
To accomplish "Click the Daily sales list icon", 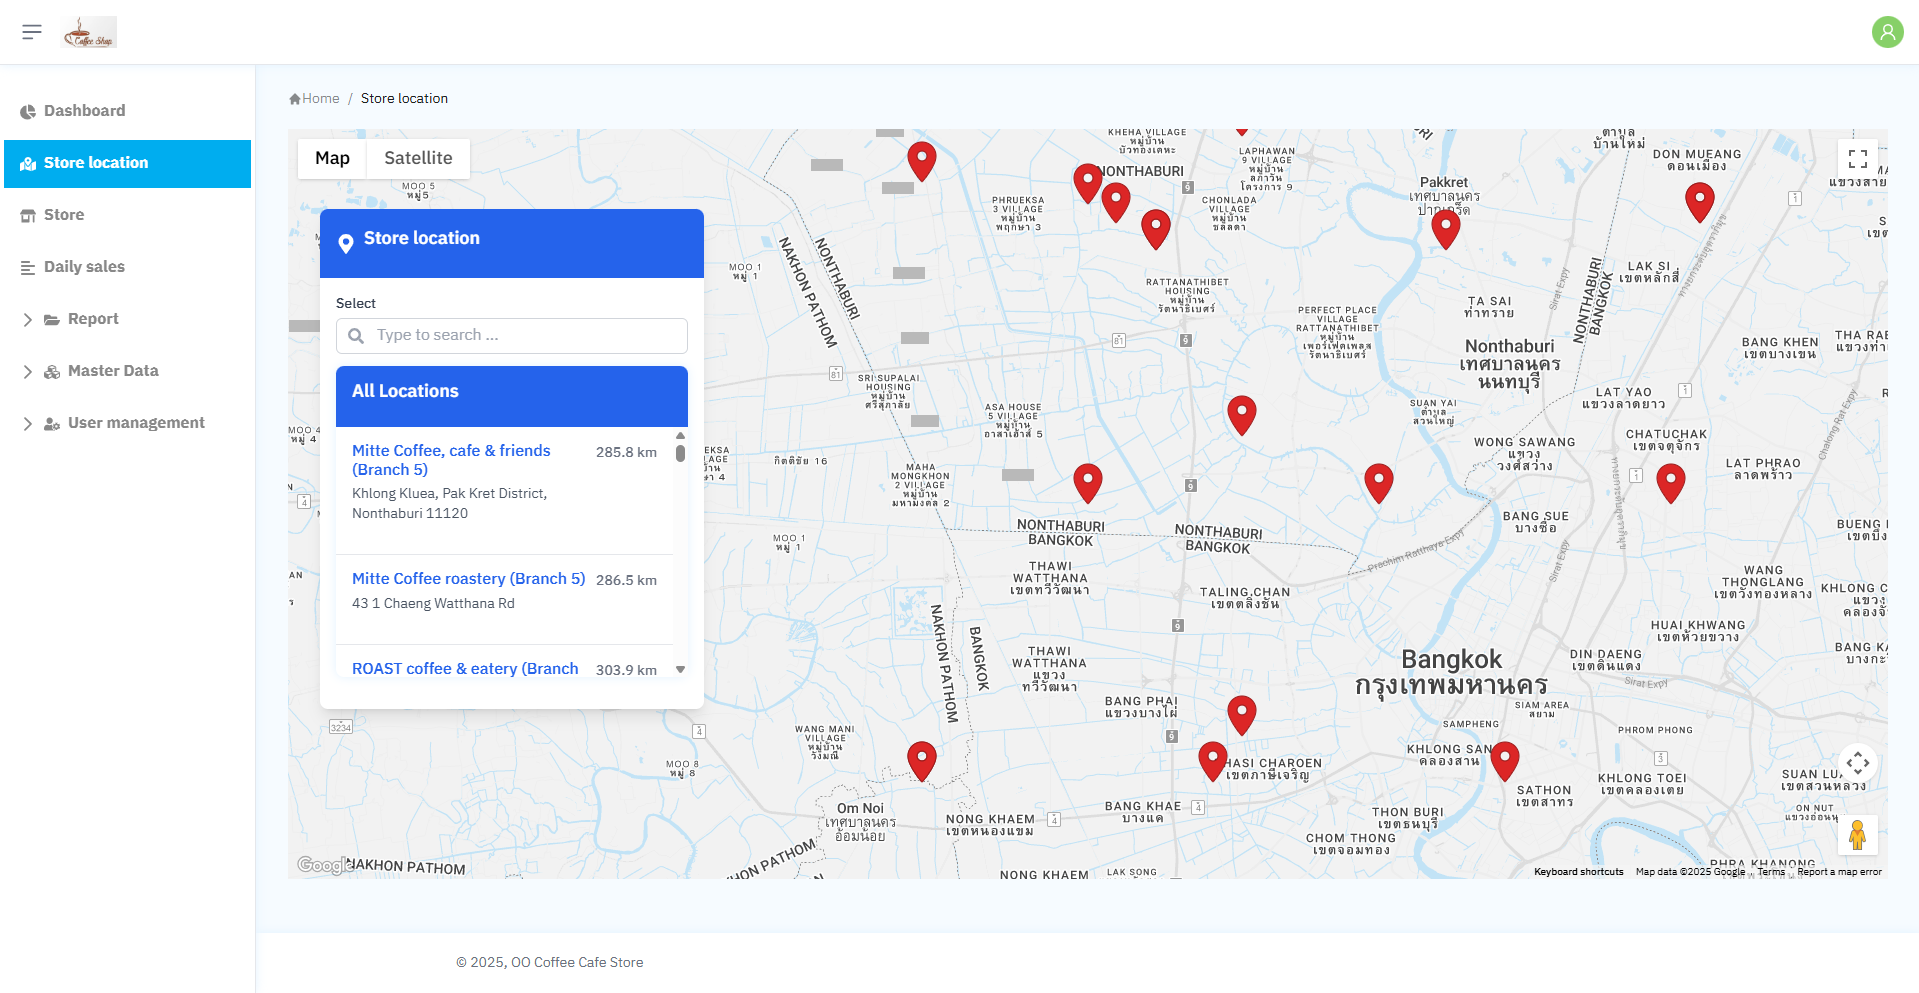I will click(28, 267).
